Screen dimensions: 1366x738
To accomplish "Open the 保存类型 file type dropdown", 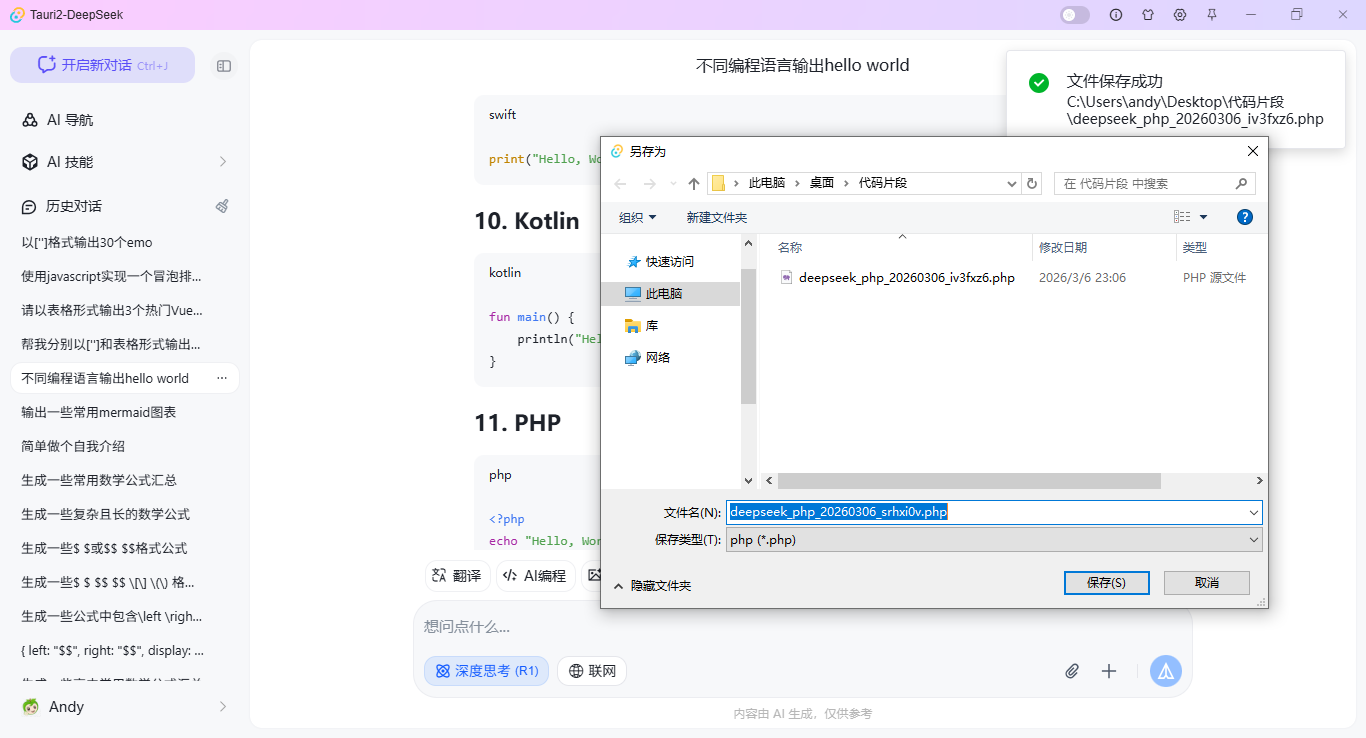I will 1253,539.
